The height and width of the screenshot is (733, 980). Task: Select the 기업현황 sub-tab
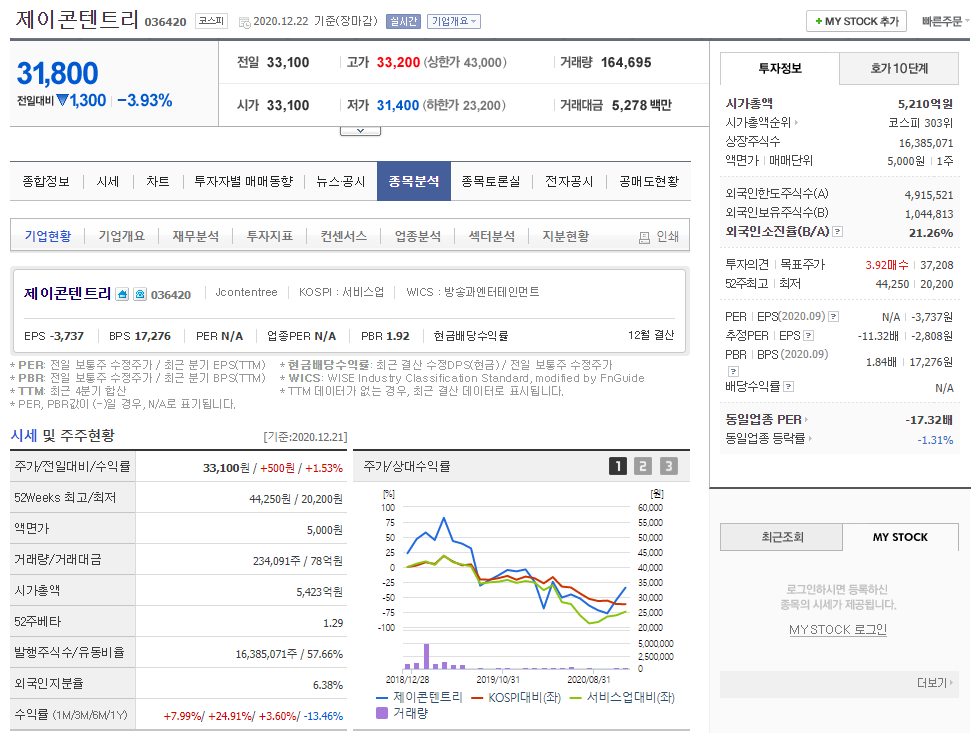48,236
